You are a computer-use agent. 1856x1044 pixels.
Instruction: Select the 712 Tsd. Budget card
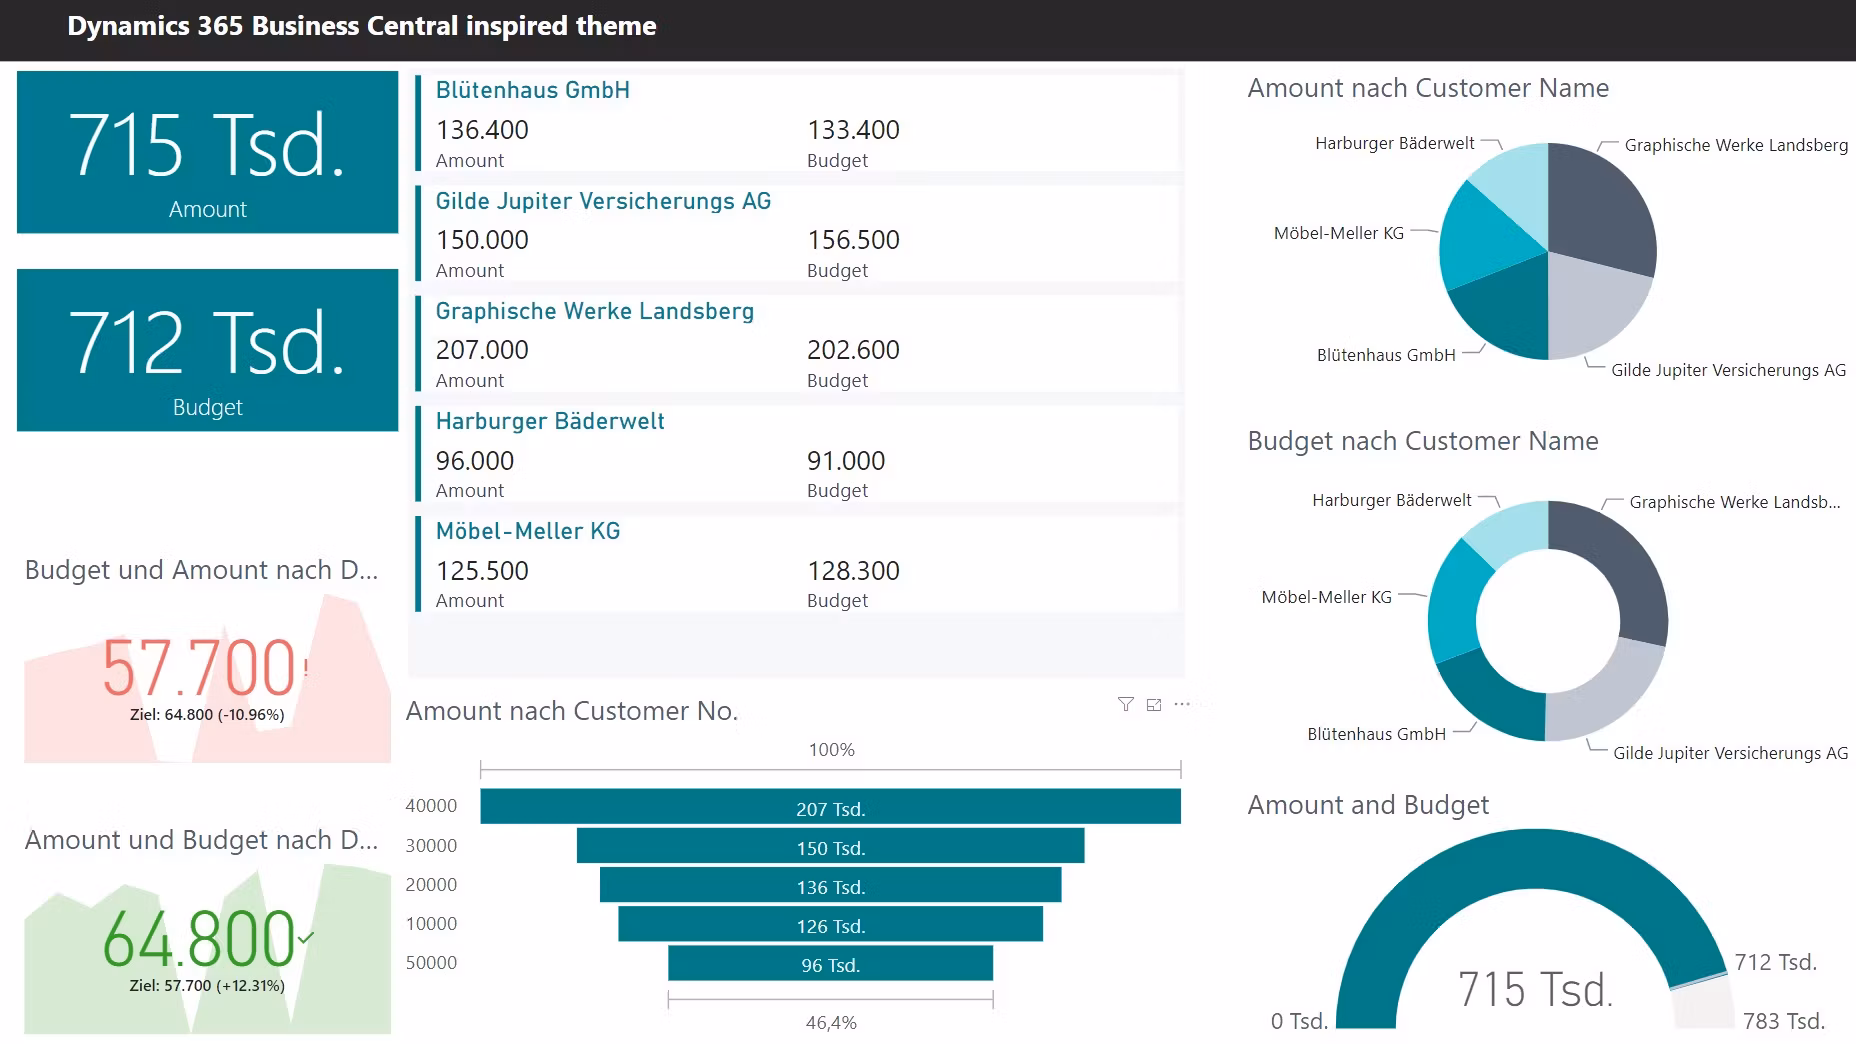click(207, 350)
